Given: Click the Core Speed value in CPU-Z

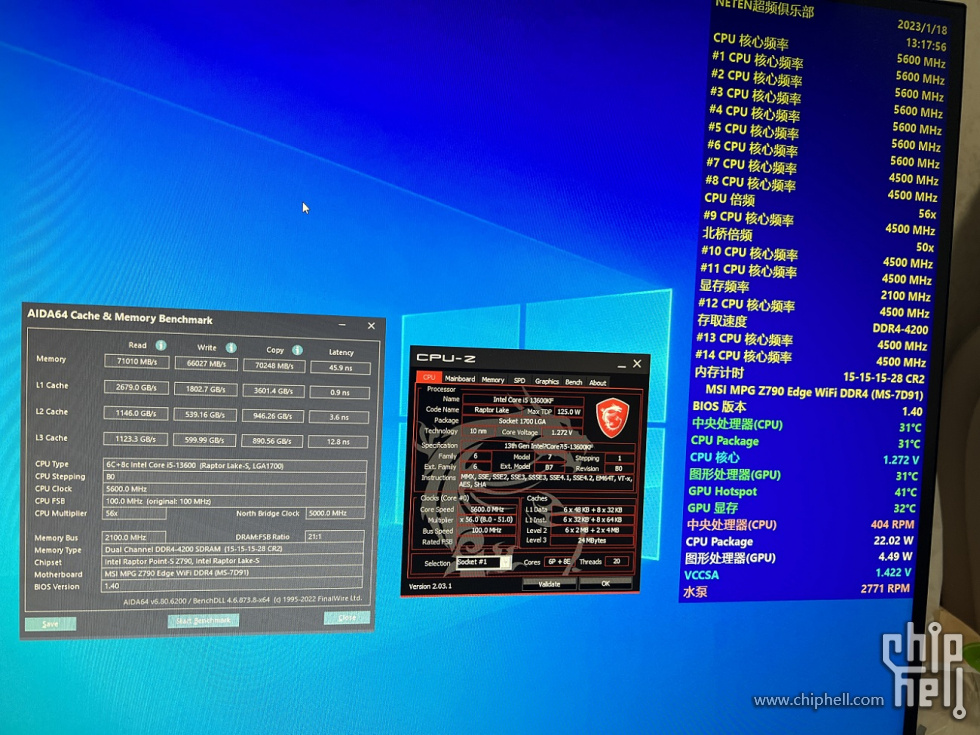Looking at the screenshot, I should click(x=487, y=509).
